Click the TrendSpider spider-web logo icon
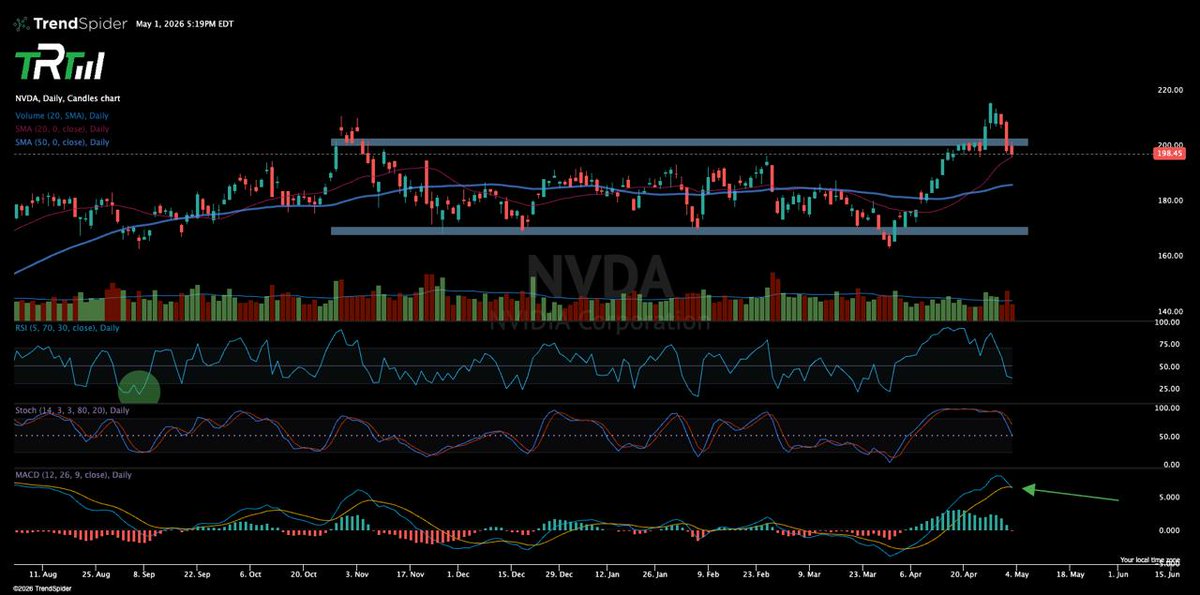This screenshot has height=595, width=1200. click(x=20, y=23)
